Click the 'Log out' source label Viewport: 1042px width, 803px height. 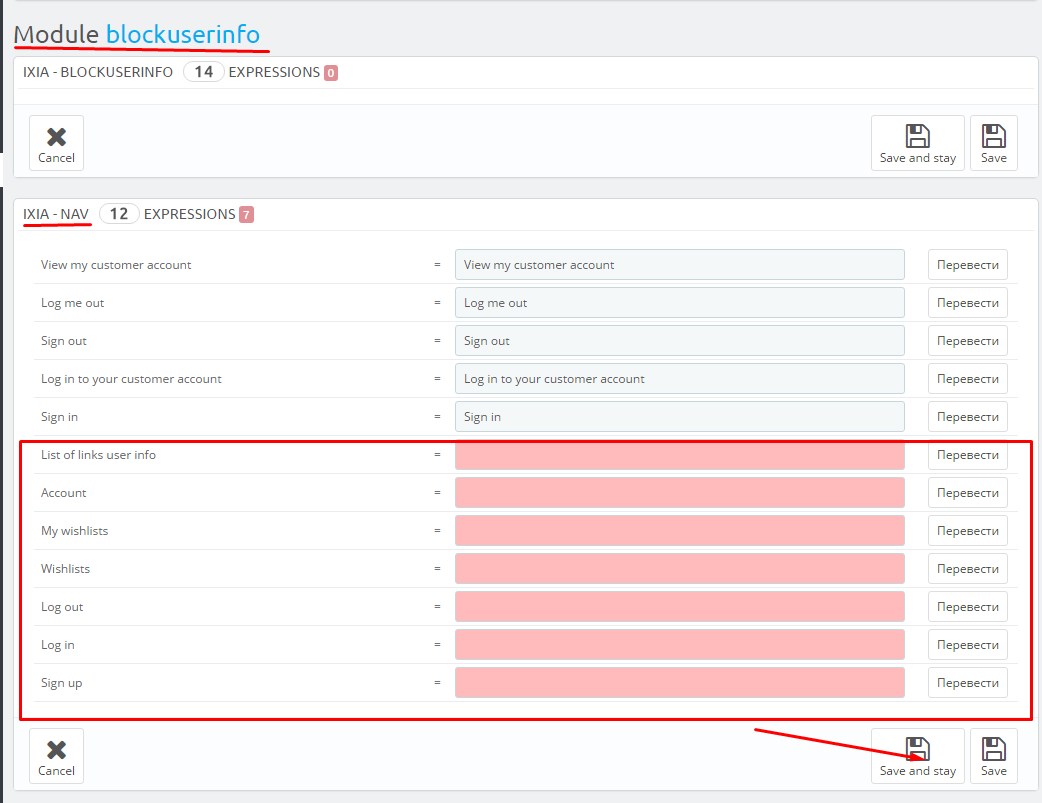tap(62, 606)
